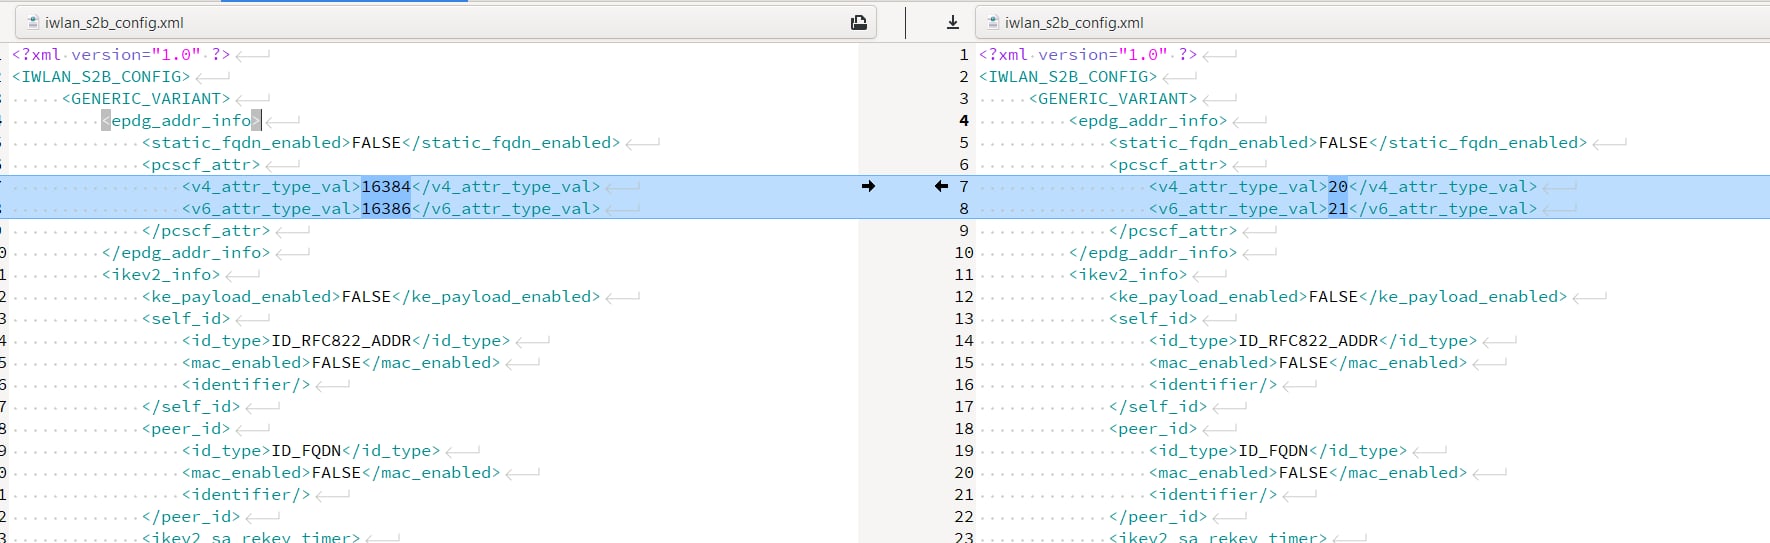Image resolution: width=1770 pixels, height=543 pixels.
Task: Click line number 7 in the right gutter
Action: point(963,187)
